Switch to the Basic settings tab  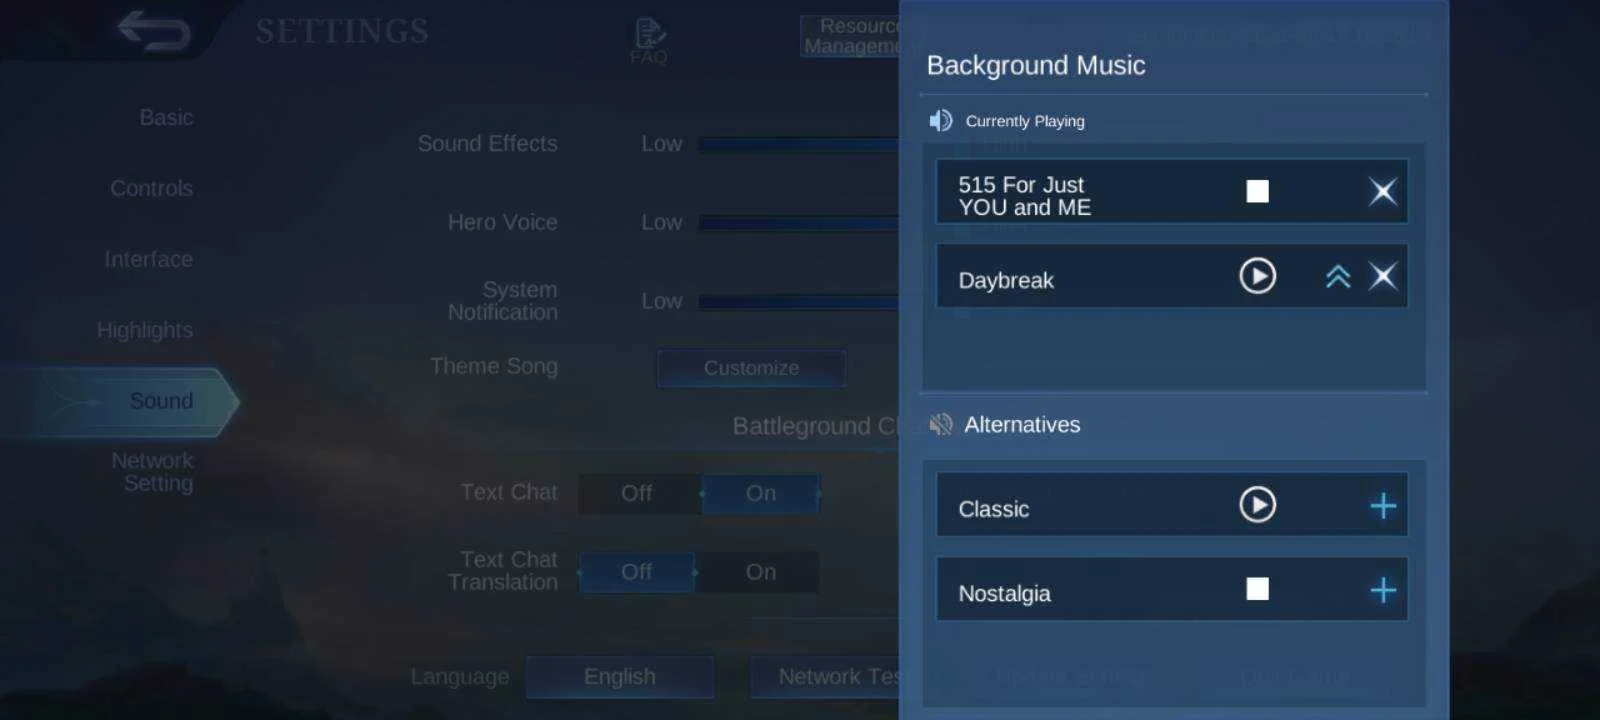point(166,118)
